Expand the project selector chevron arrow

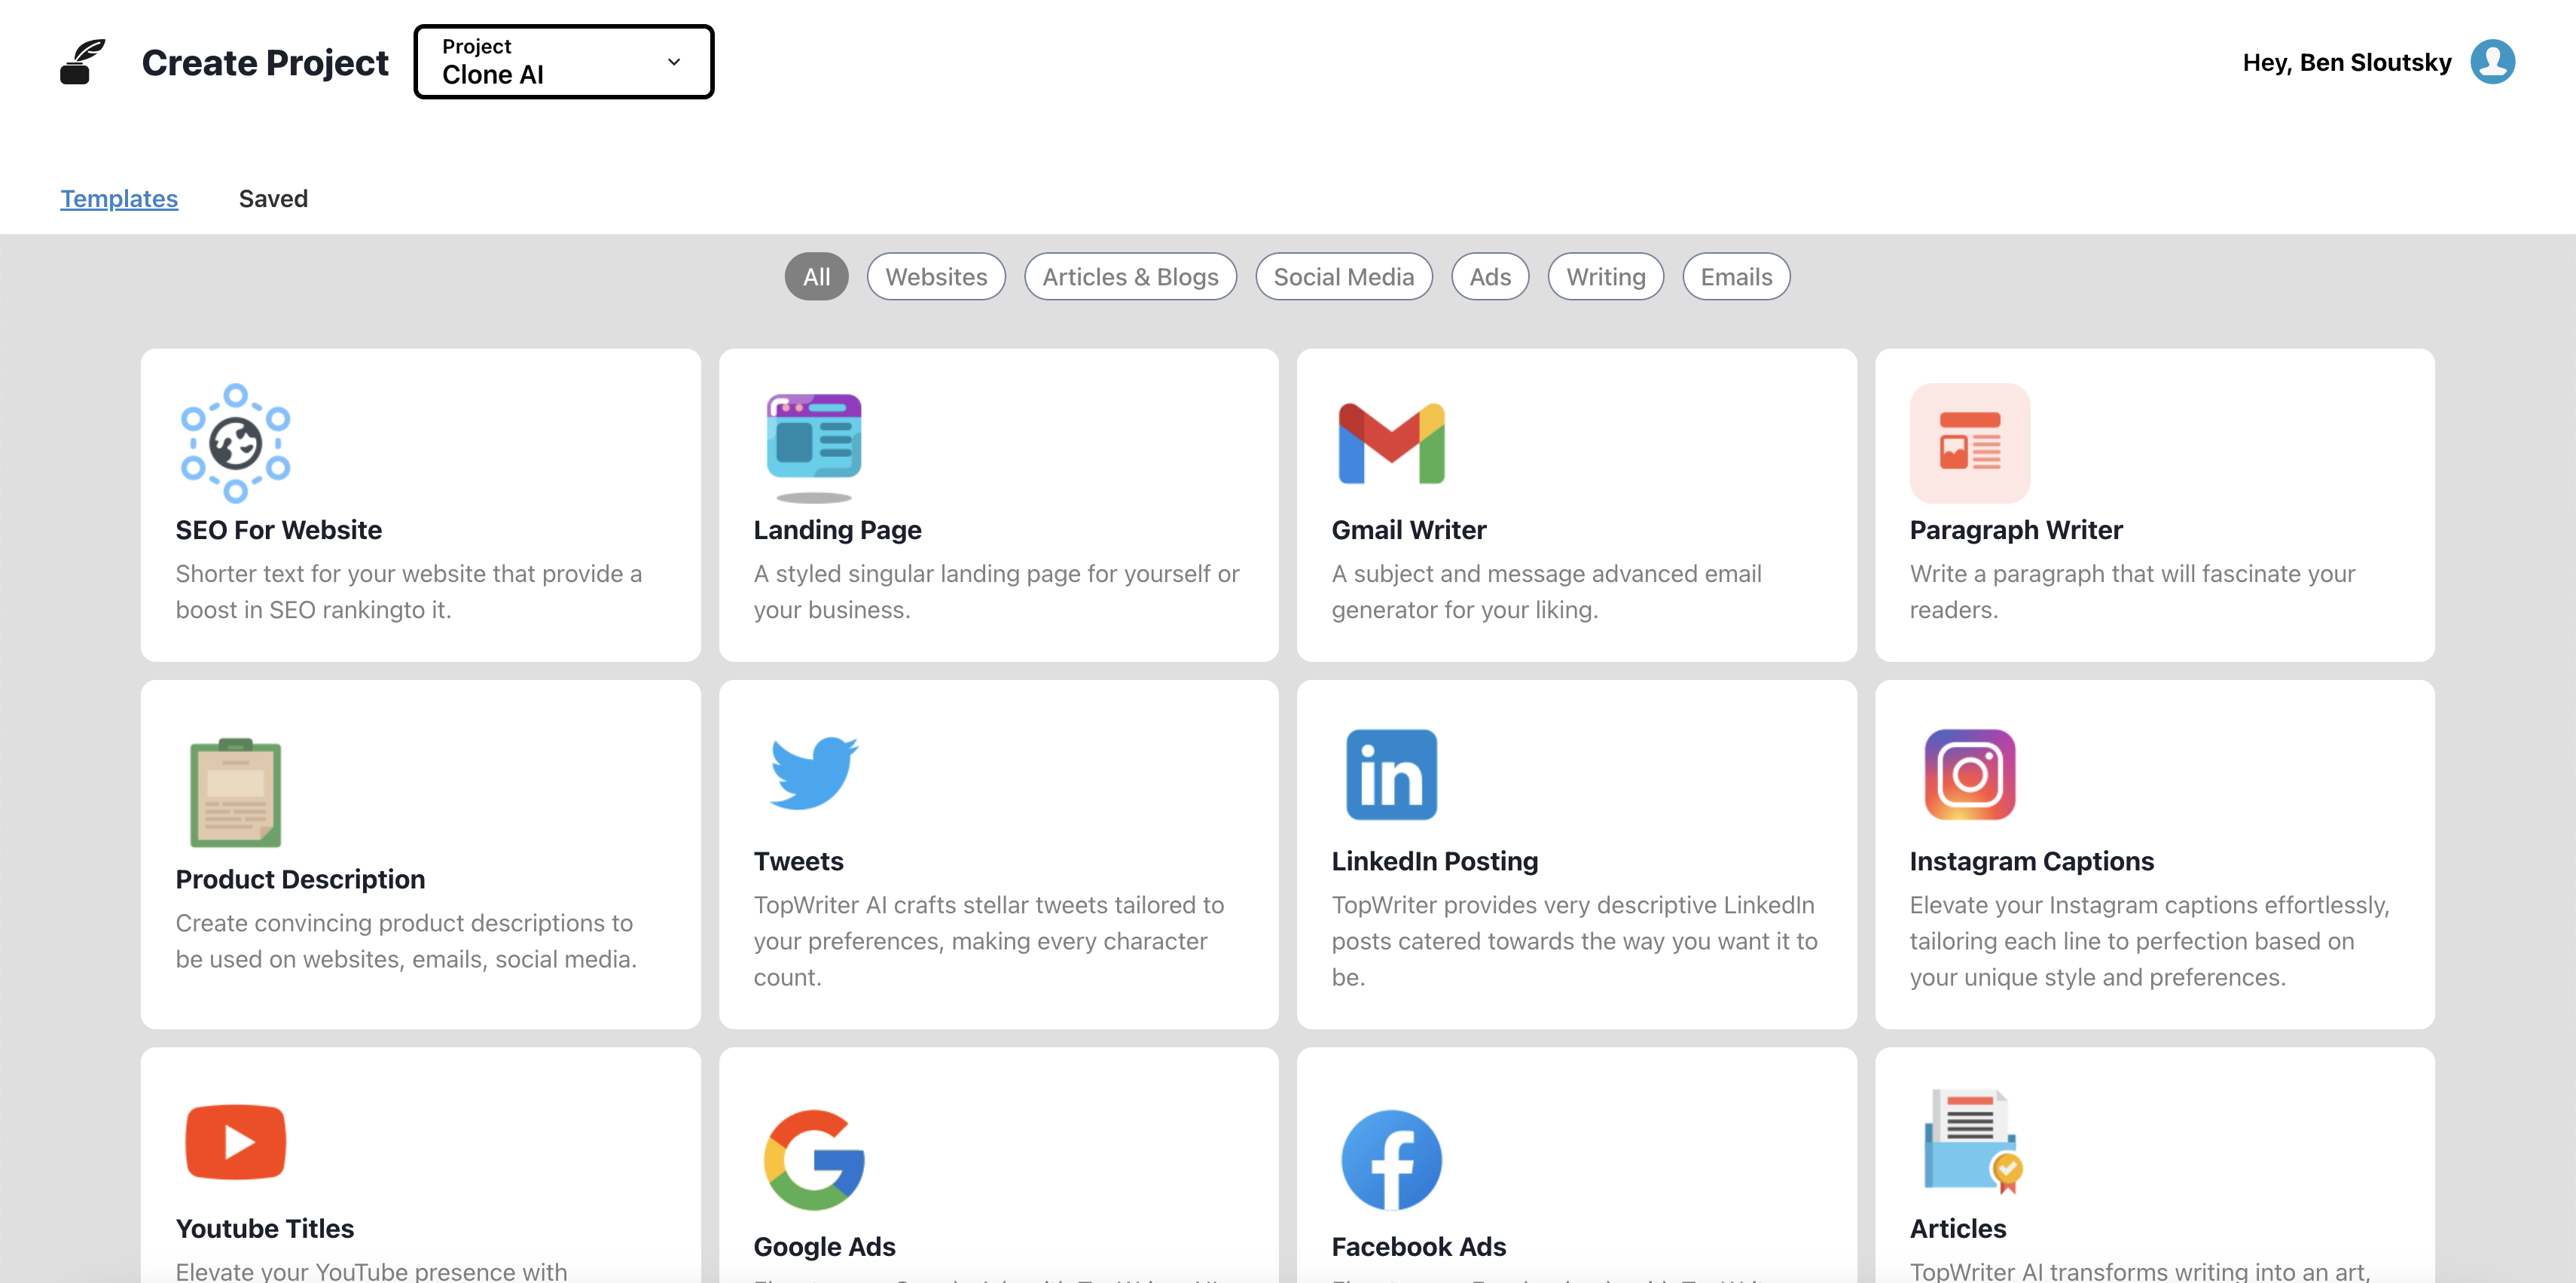pos(674,62)
